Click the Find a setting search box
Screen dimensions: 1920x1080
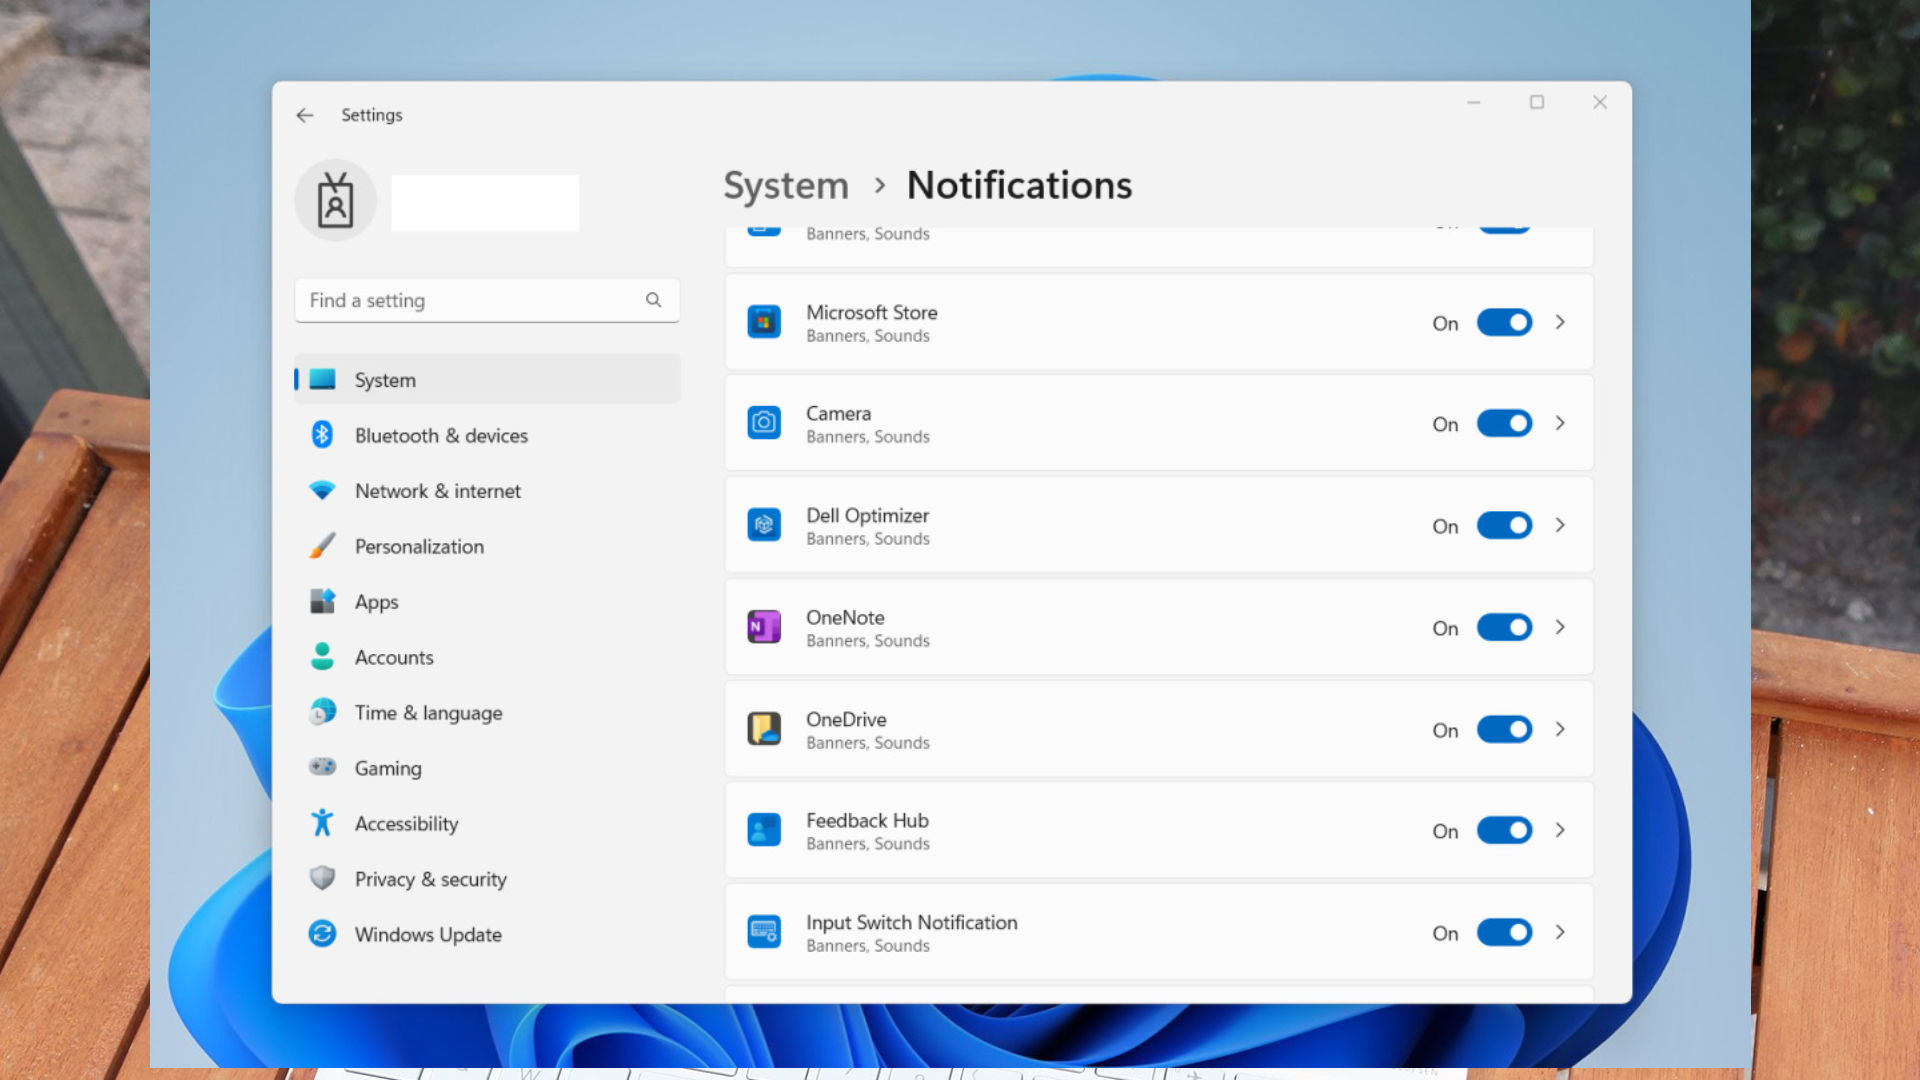[x=487, y=300]
